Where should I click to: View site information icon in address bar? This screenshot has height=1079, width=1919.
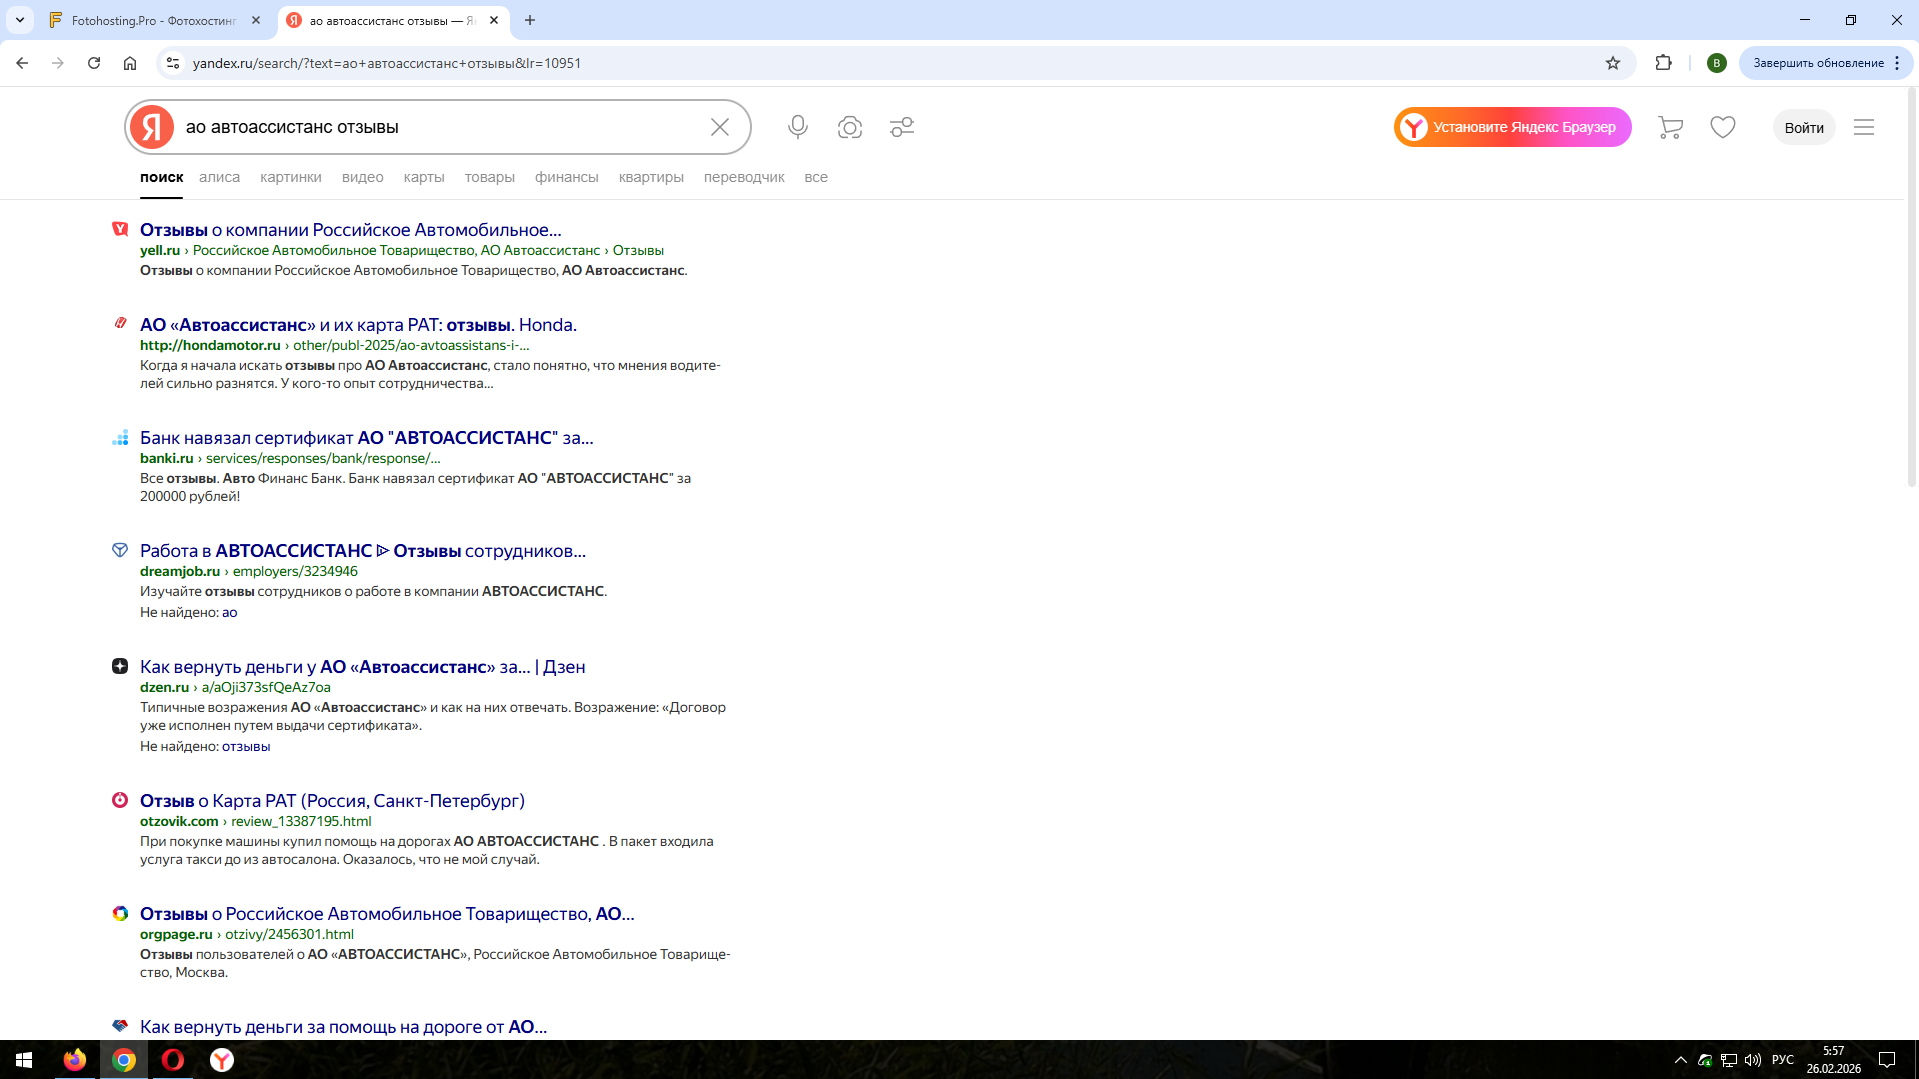click(173, 63)
